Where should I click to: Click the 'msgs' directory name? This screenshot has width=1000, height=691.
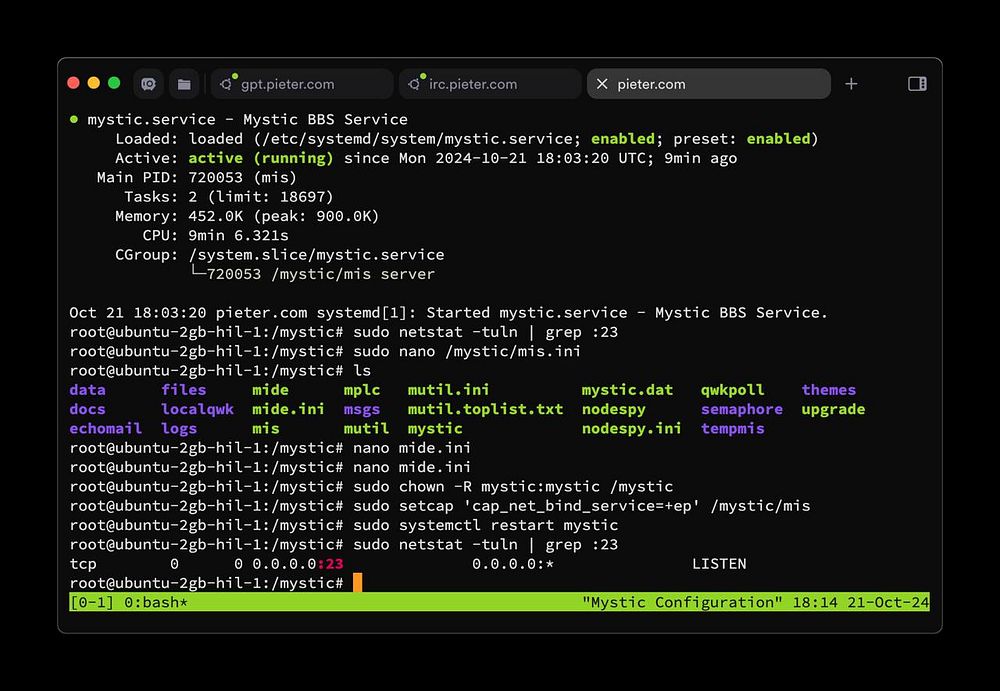point(362,410)
